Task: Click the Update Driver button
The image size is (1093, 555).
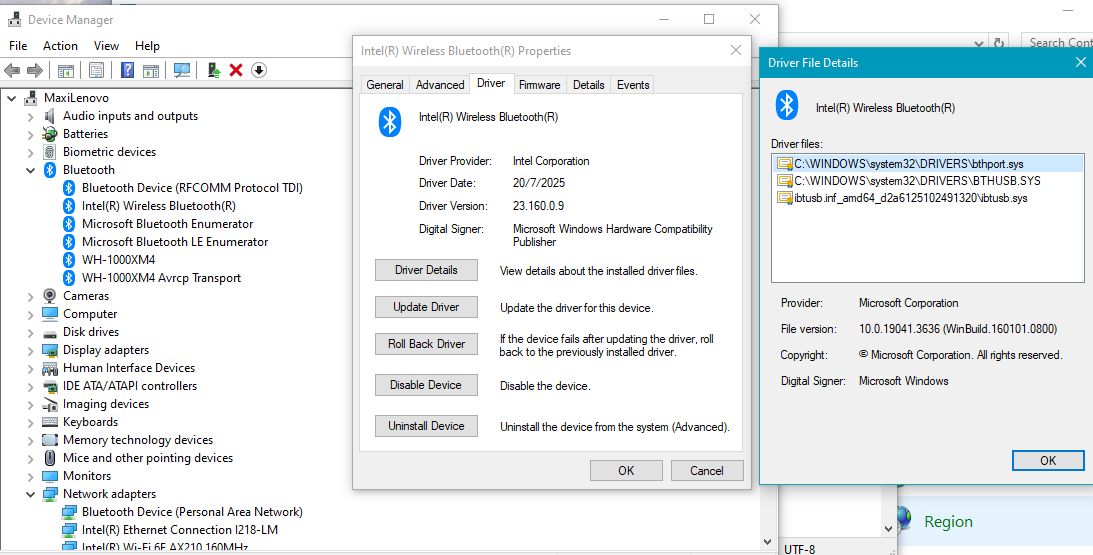Action: (x=426, y=307)
